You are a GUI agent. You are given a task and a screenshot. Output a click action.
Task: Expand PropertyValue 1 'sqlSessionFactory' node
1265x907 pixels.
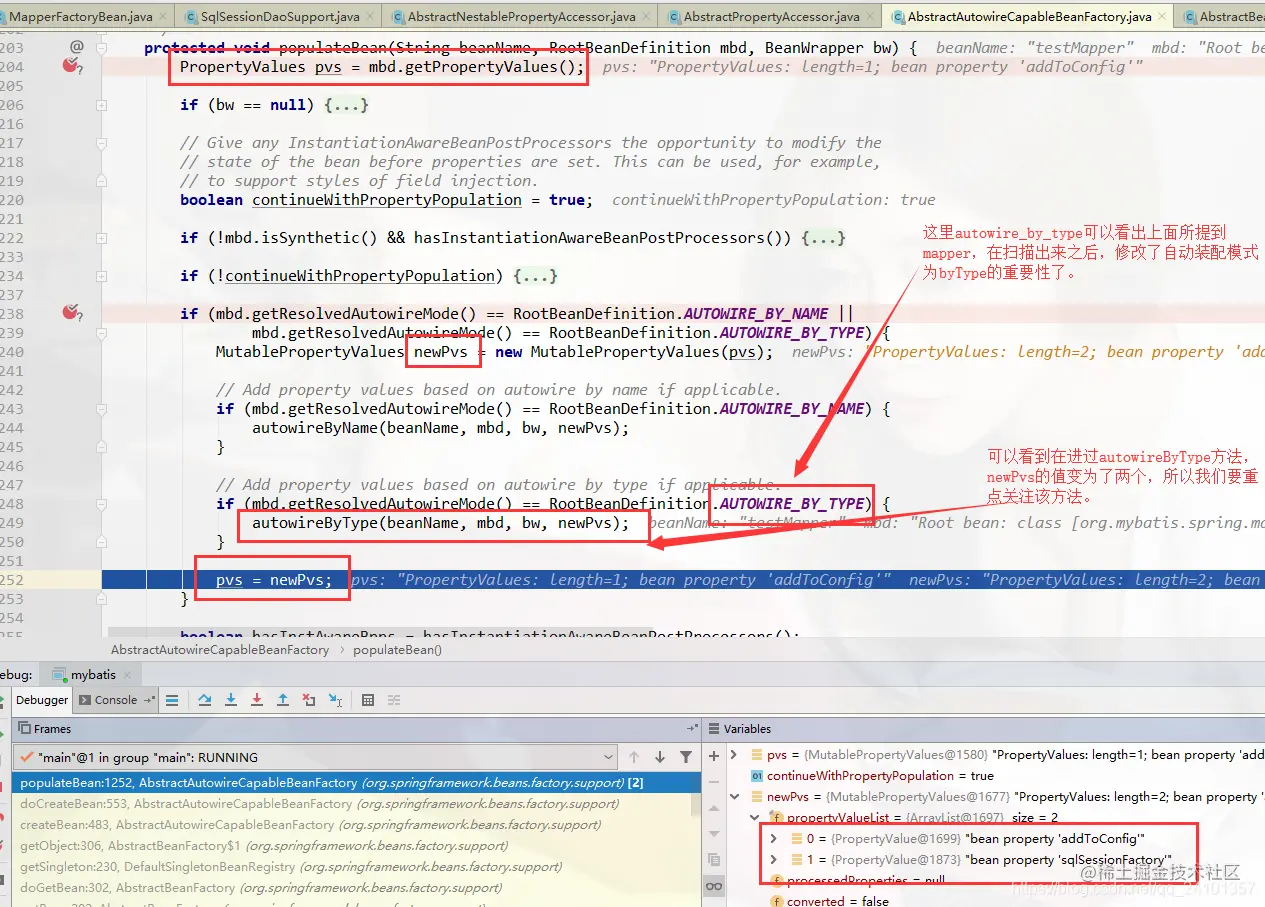click(773, 859)
